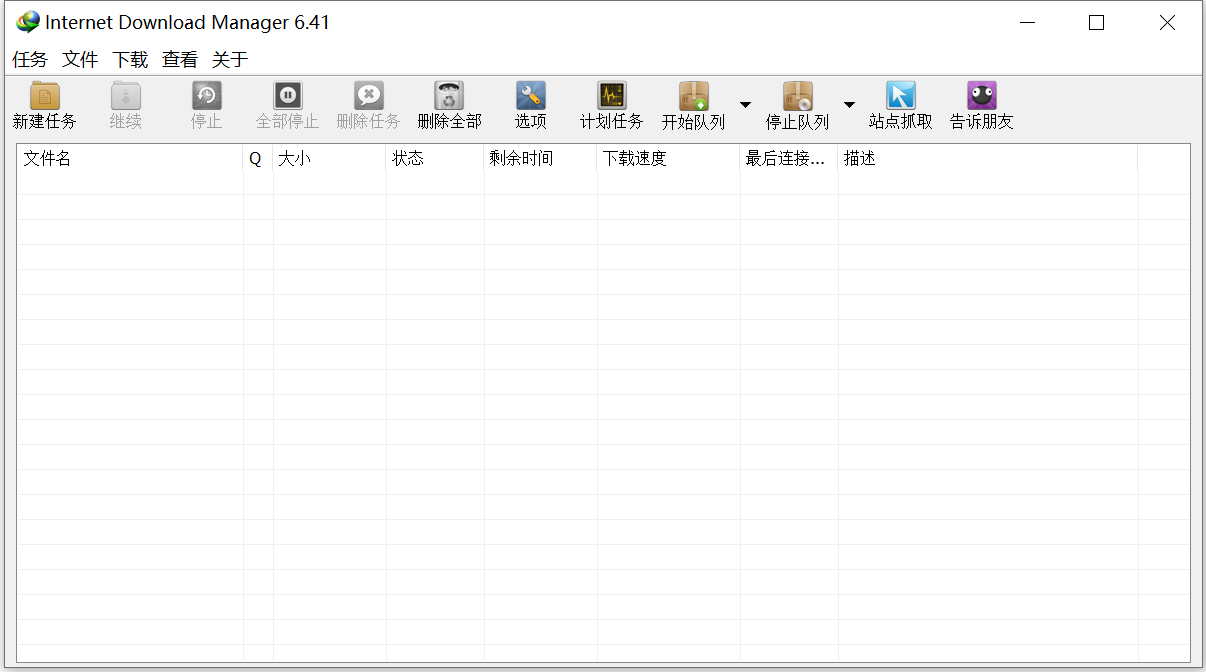Launch the 站点抓取 site grabber icon
This screenshot has height=672, width=1206.
(901, 96)
